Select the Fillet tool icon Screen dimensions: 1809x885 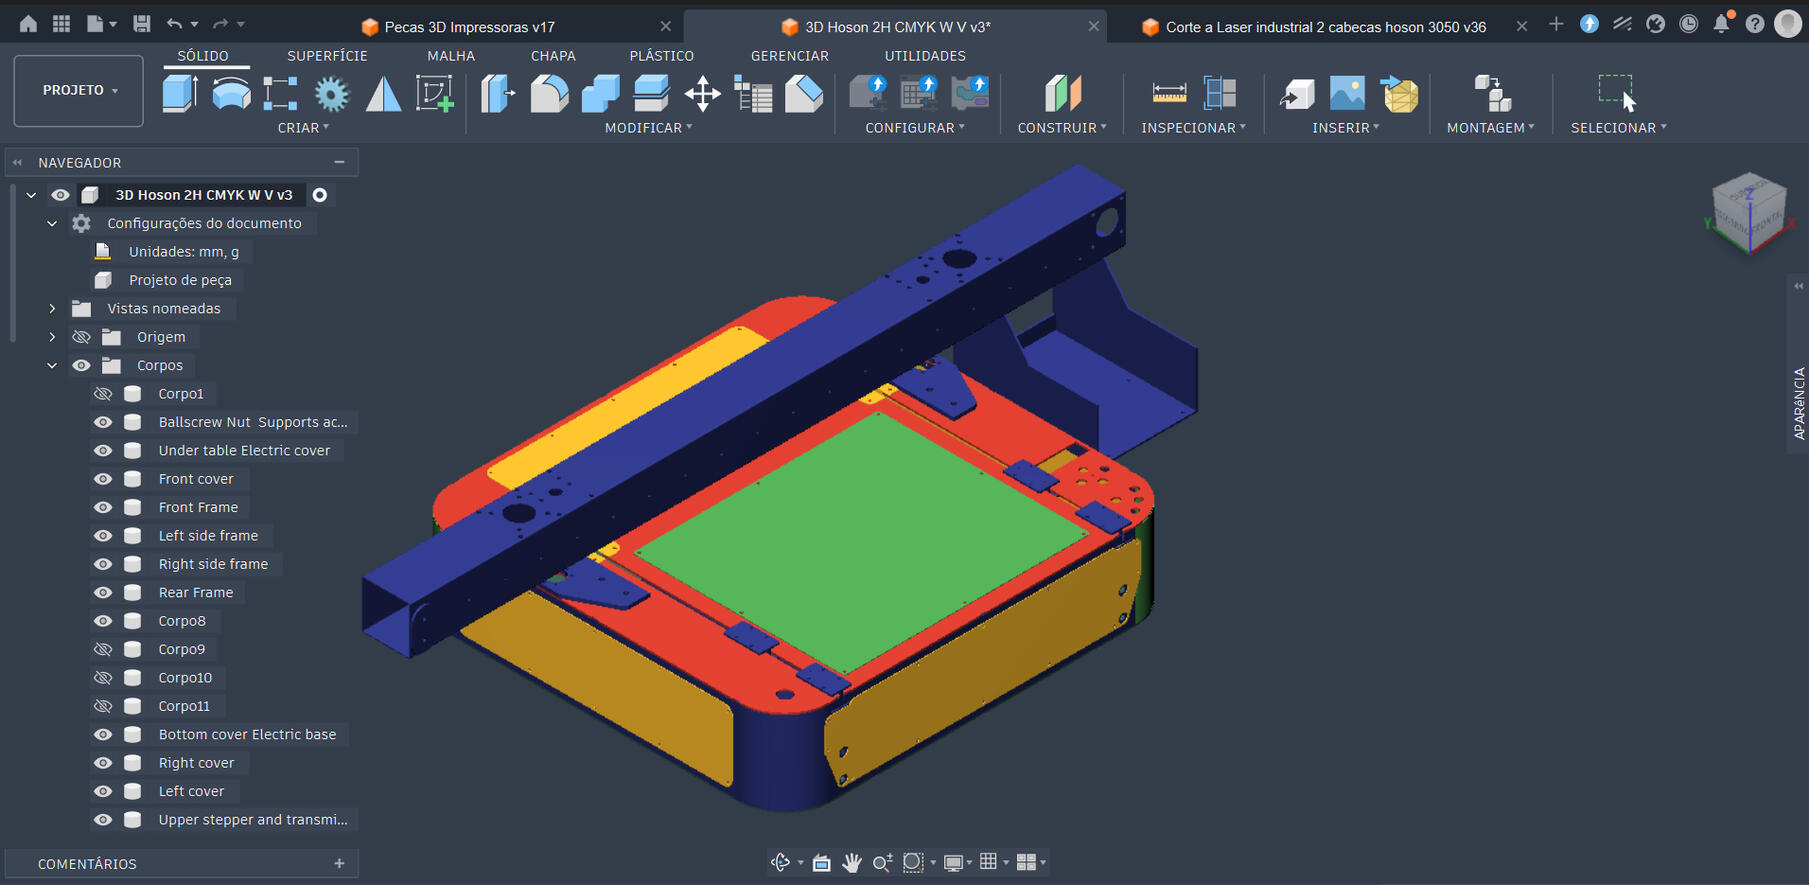tap(549, 94)
